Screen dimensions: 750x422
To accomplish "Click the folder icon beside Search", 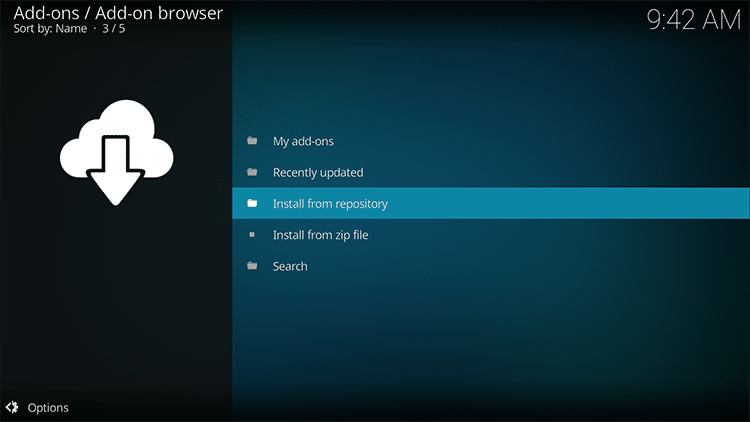I will coord(252,266).
